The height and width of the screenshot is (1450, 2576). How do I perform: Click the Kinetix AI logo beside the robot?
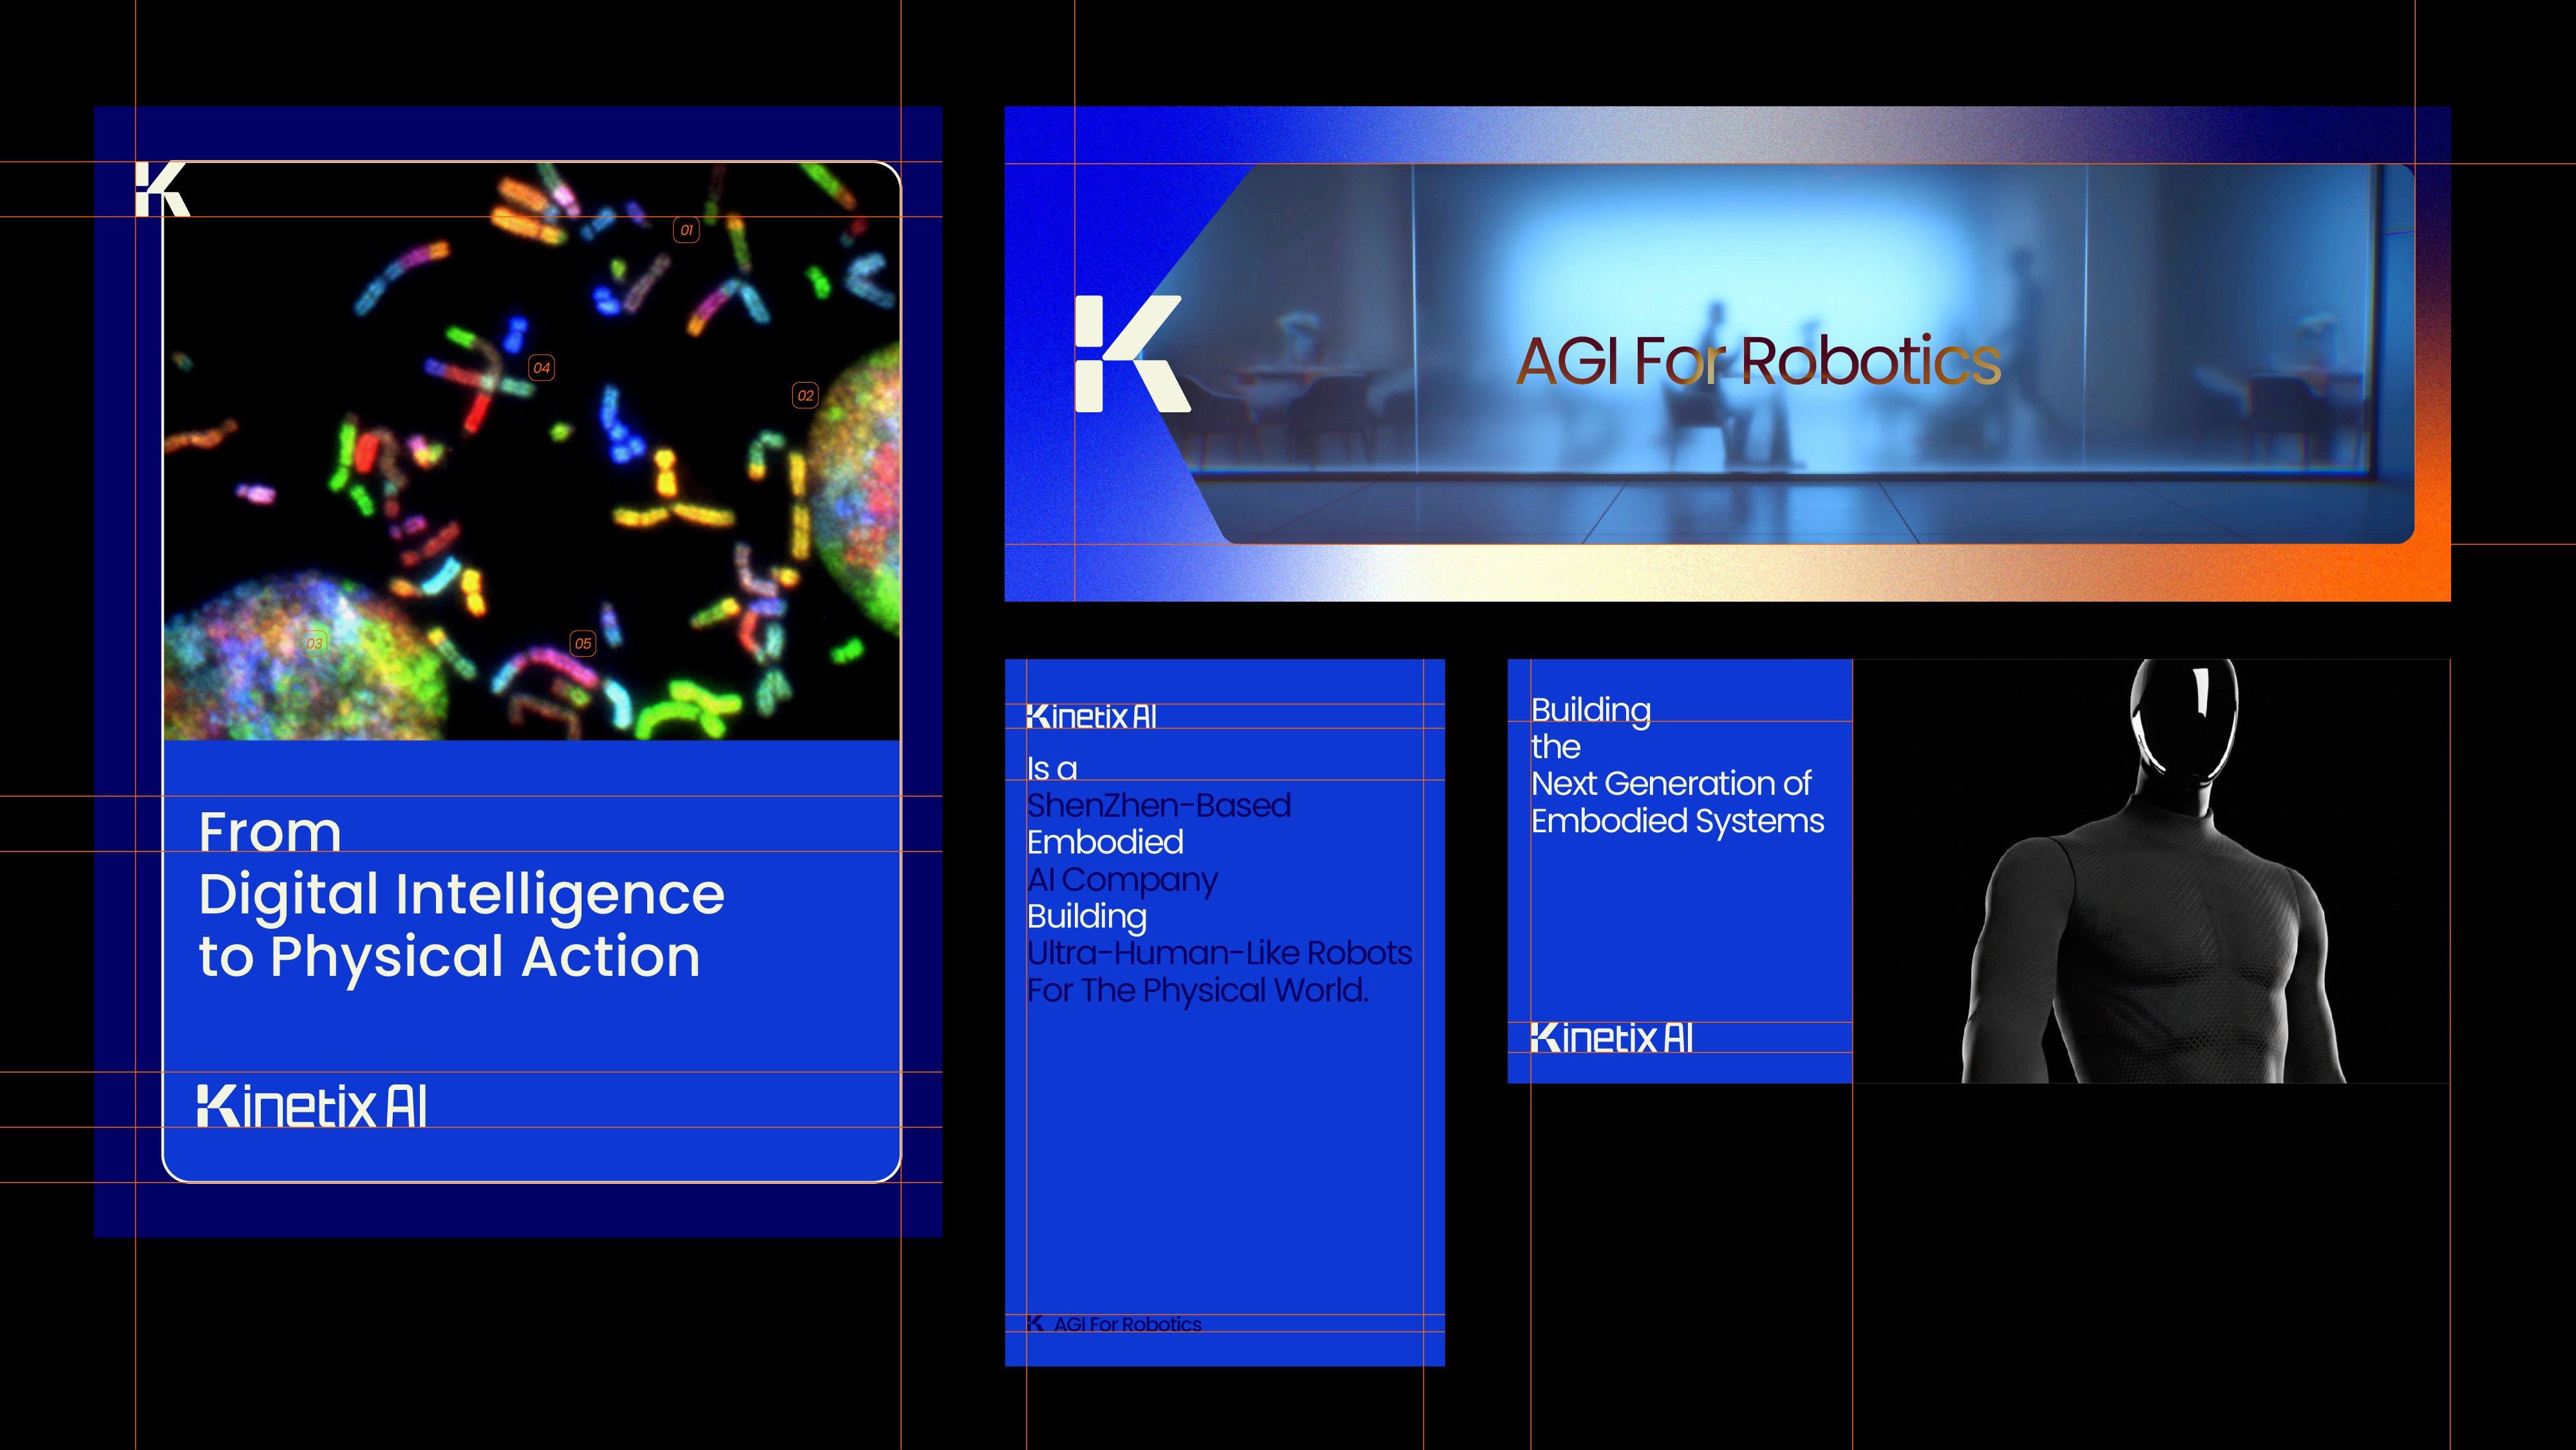click(x=1611, y=1038)
